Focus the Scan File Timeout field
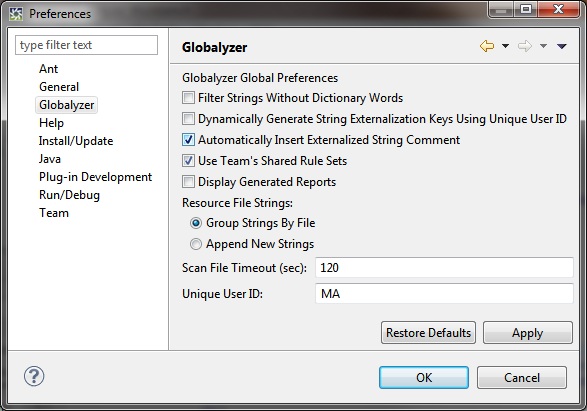This screenshot has width=587, height=411. (x=444, y=267)
